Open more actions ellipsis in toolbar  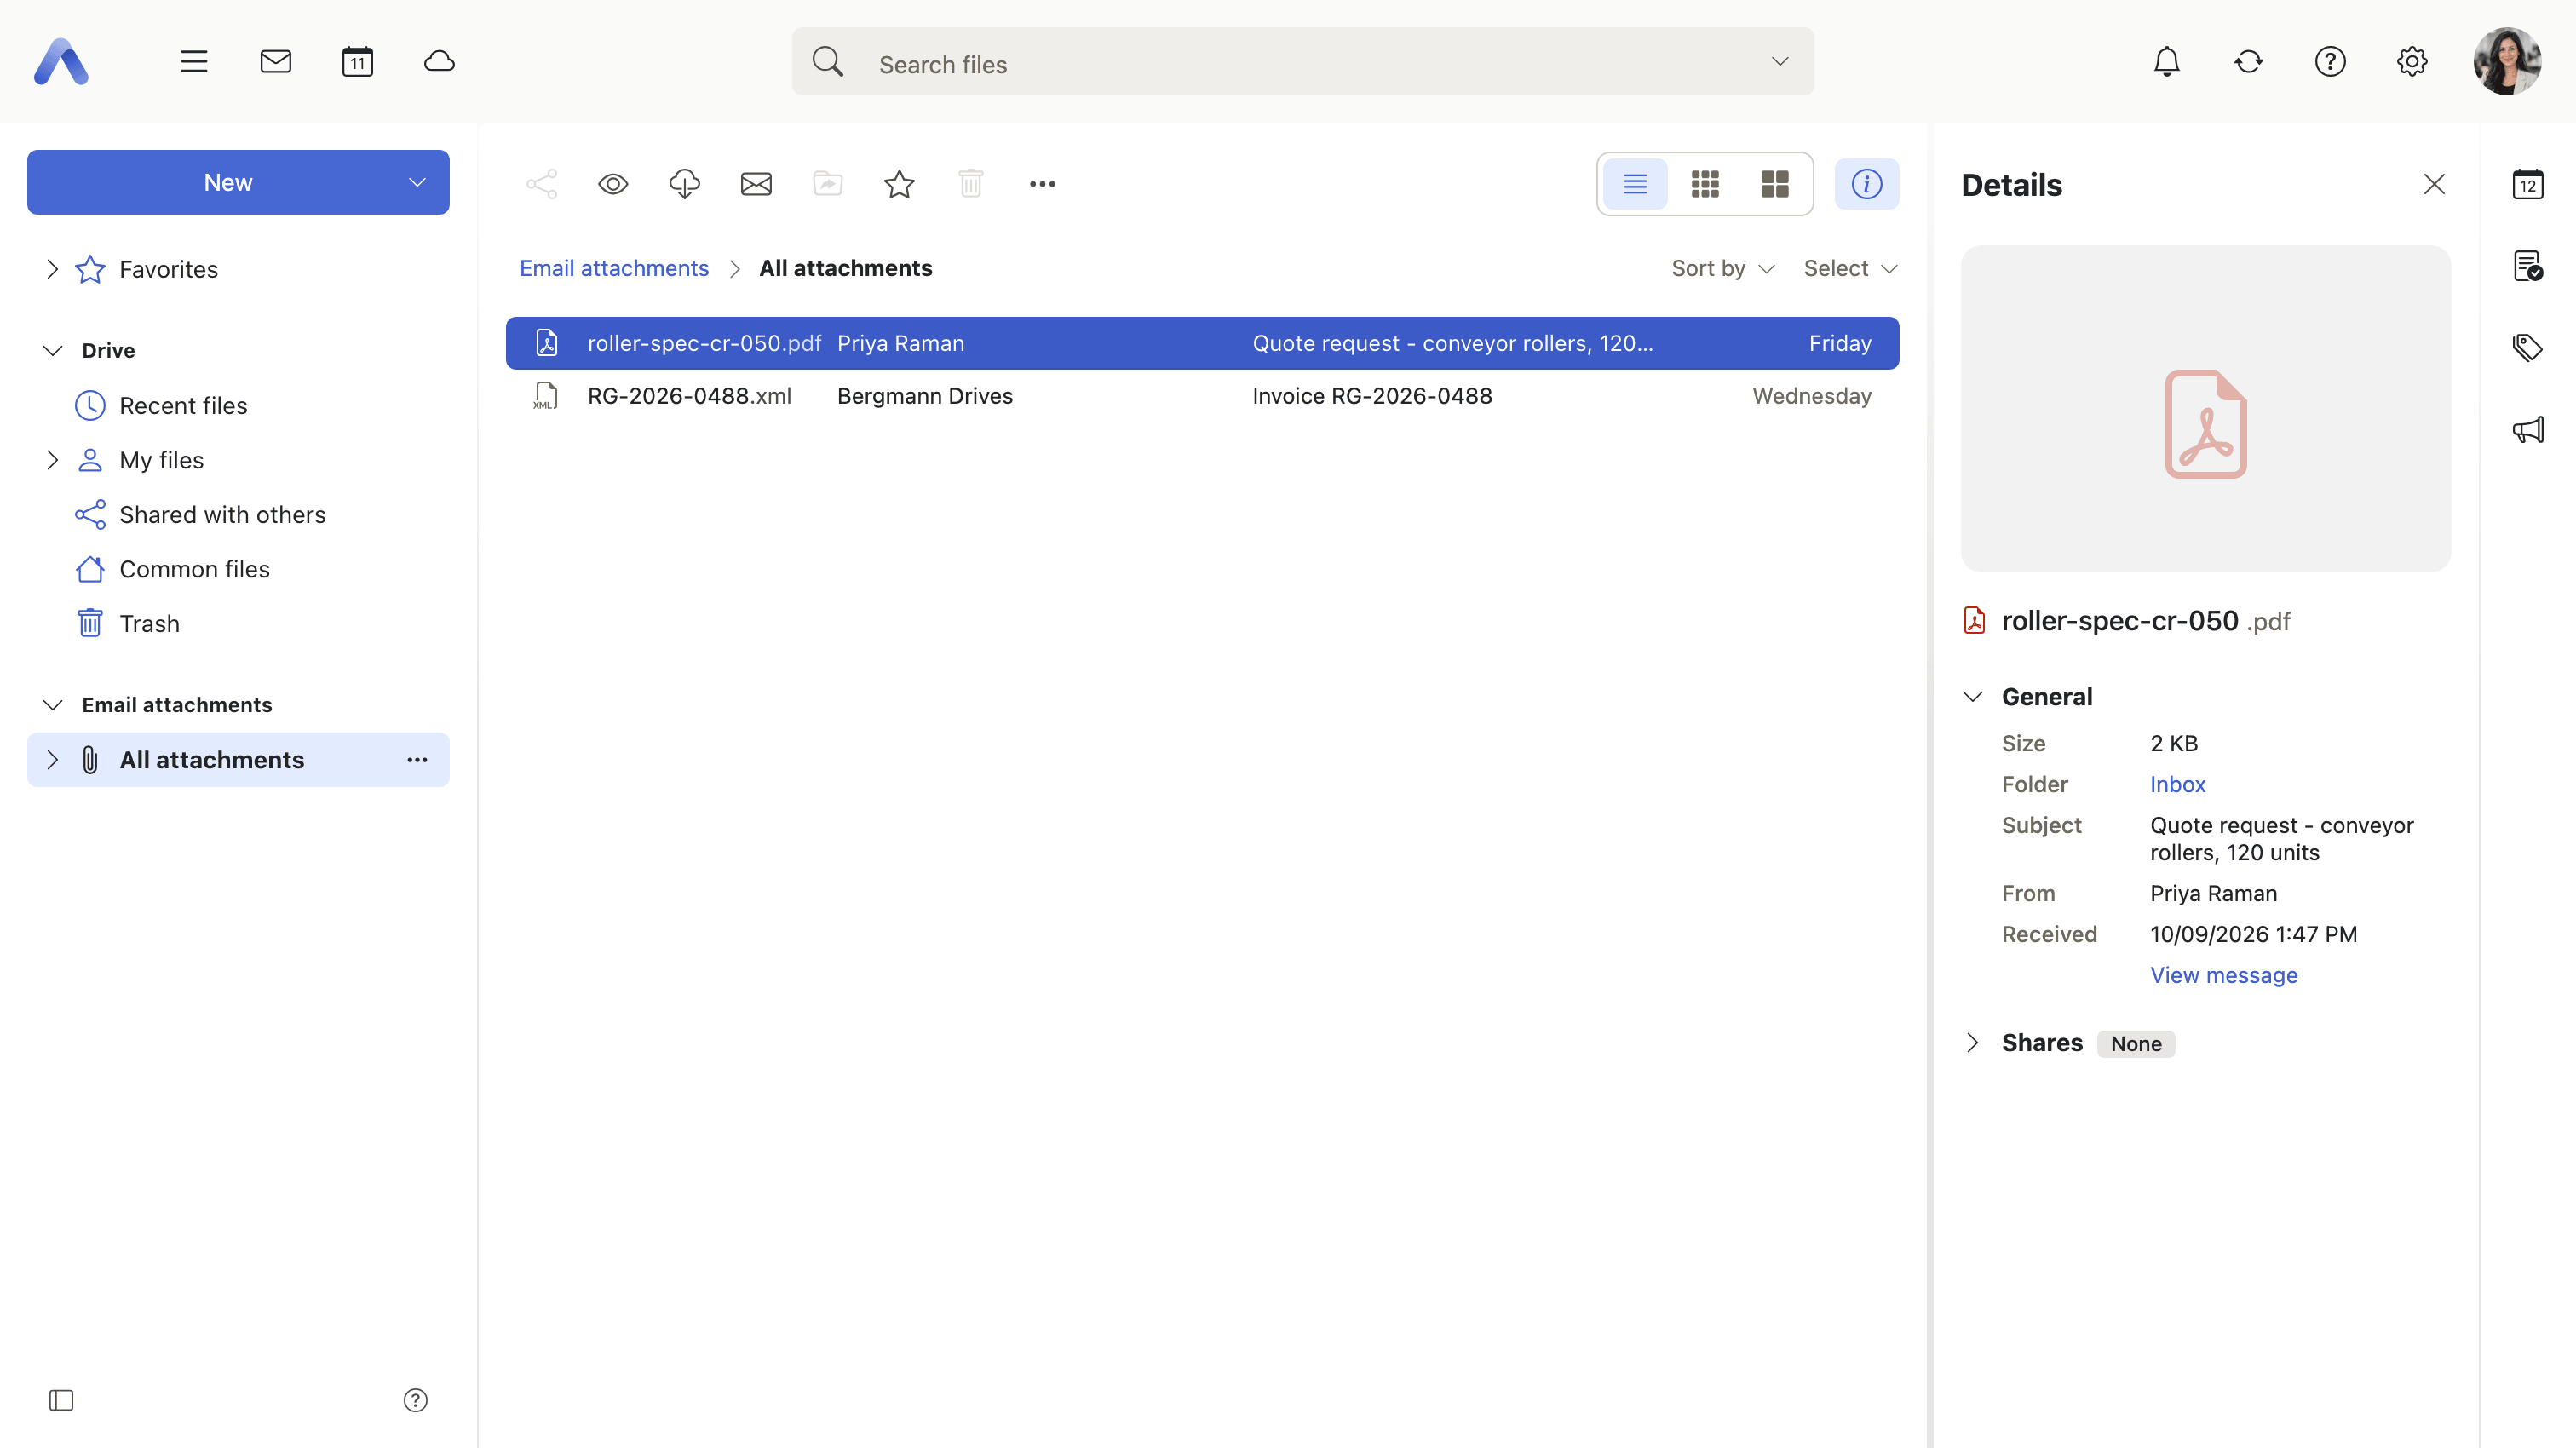tap(1042, 184)
